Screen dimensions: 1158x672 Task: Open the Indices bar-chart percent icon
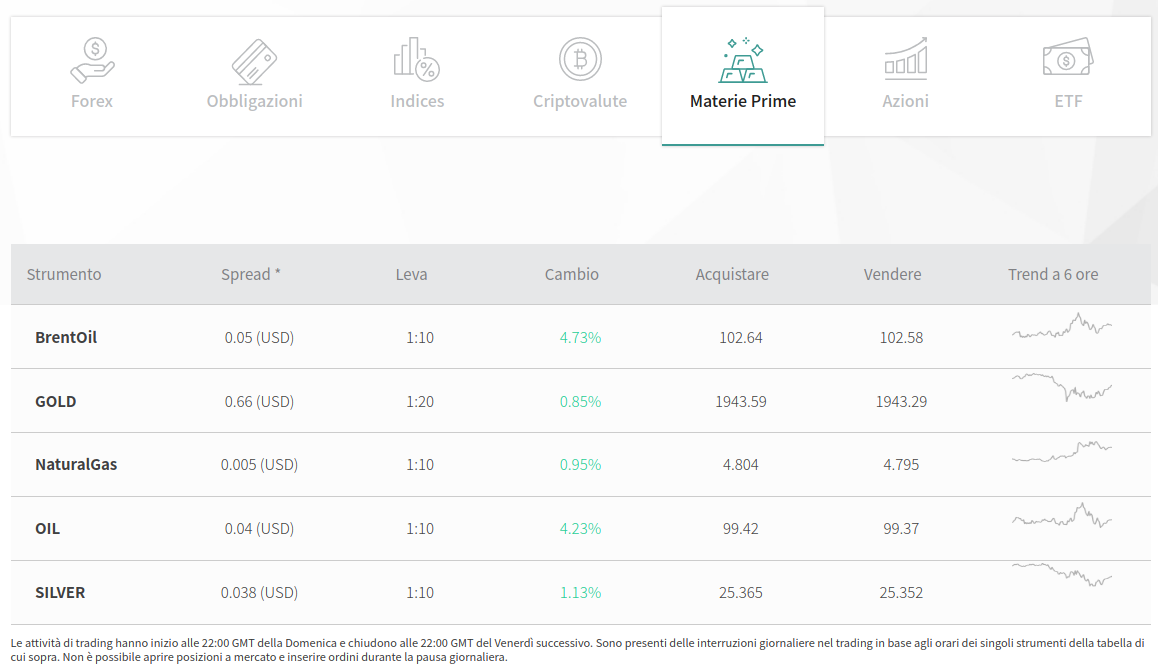(417, 60)
